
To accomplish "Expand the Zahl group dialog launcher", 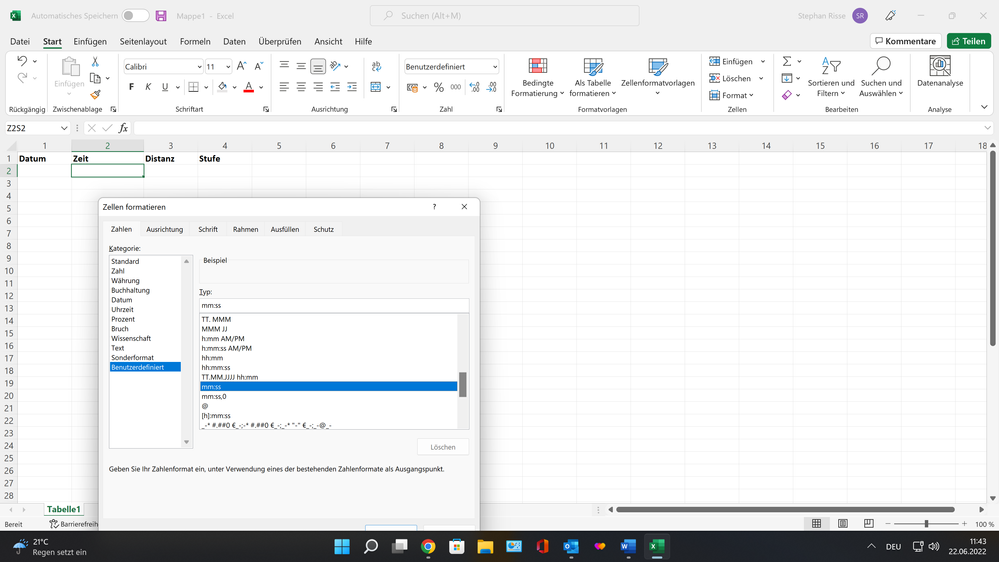I will (x=499, y=110).
